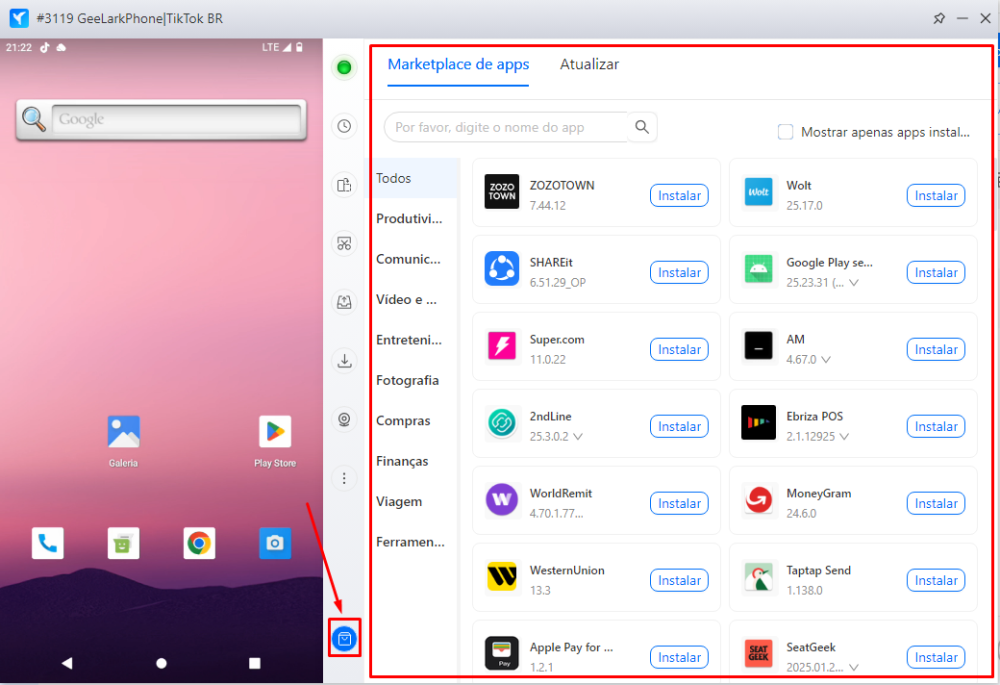Select the scissors screenshot sidebar icon
The image size is (1000, 685).
click(344, 244)
